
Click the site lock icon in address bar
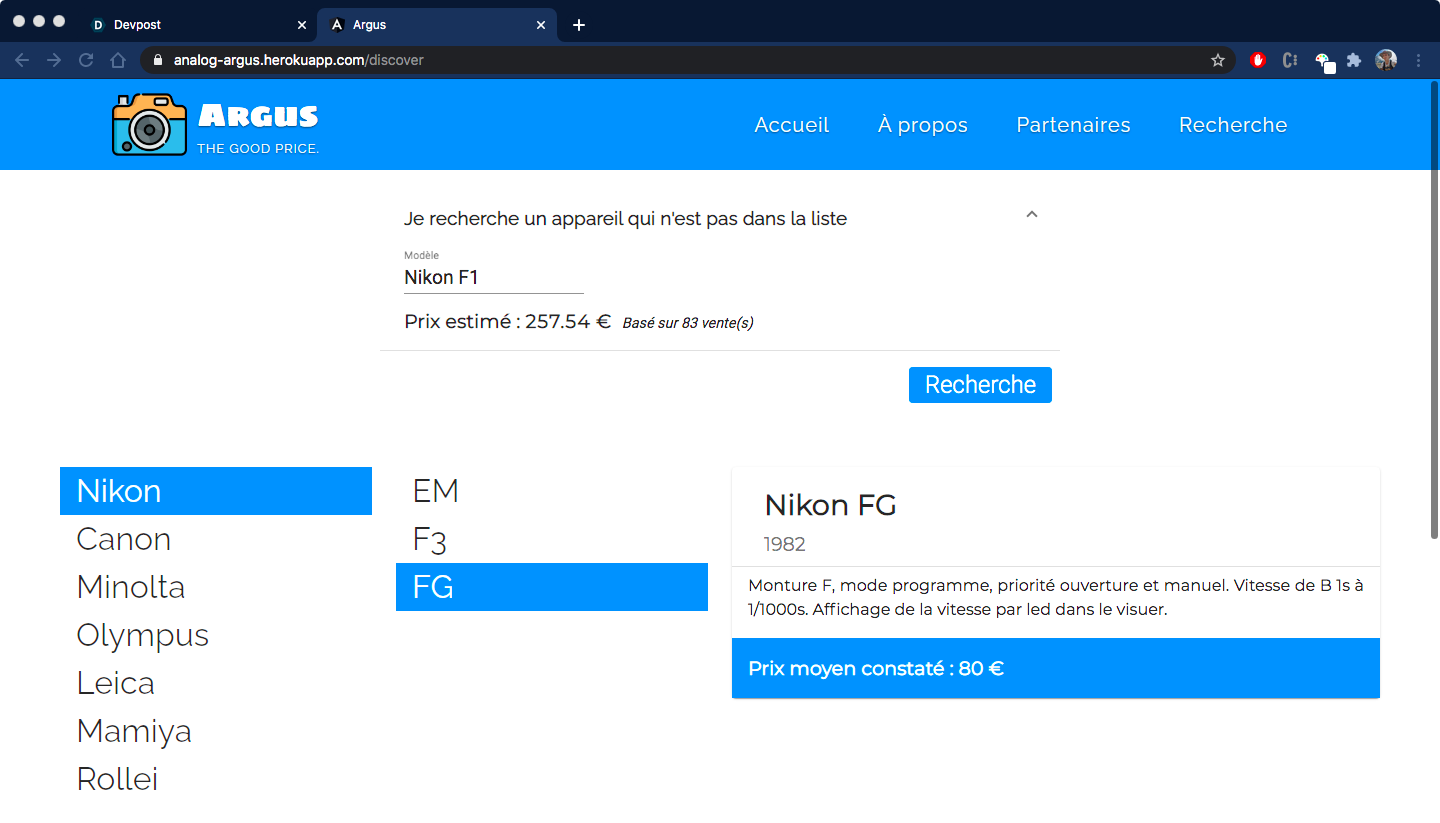157,60
